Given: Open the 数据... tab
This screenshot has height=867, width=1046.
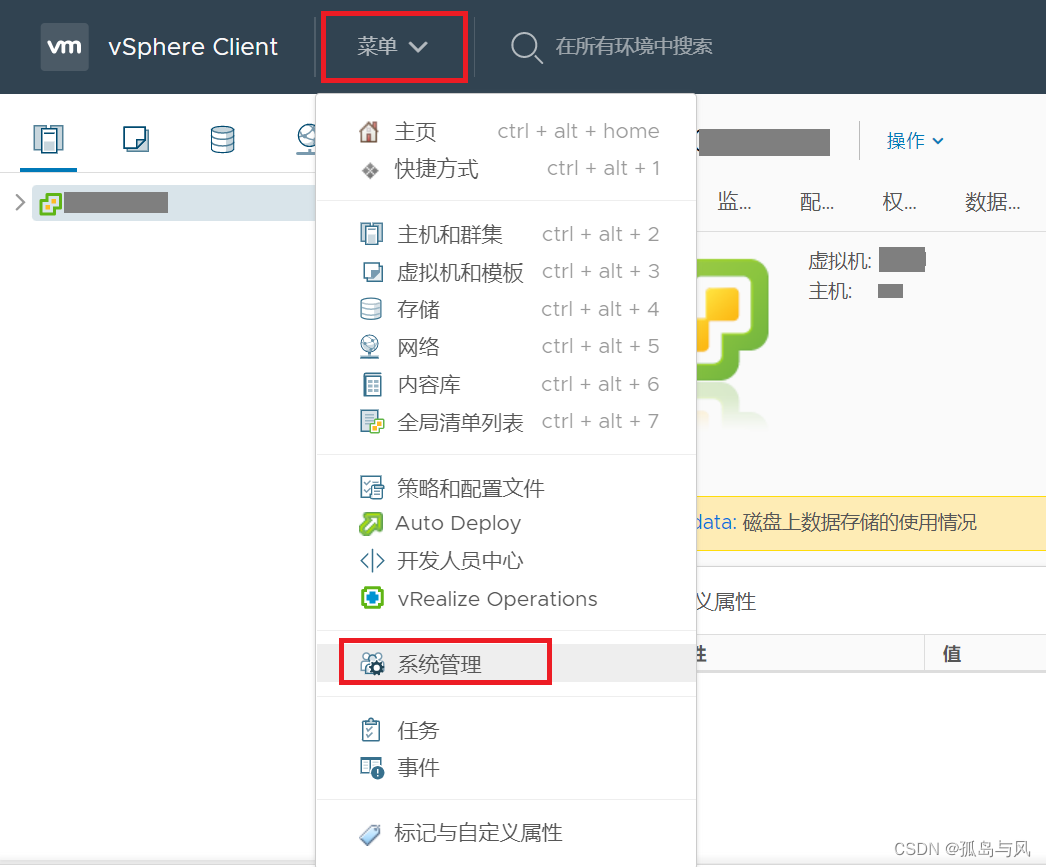Looking at the screenshot, I should 992,201.
